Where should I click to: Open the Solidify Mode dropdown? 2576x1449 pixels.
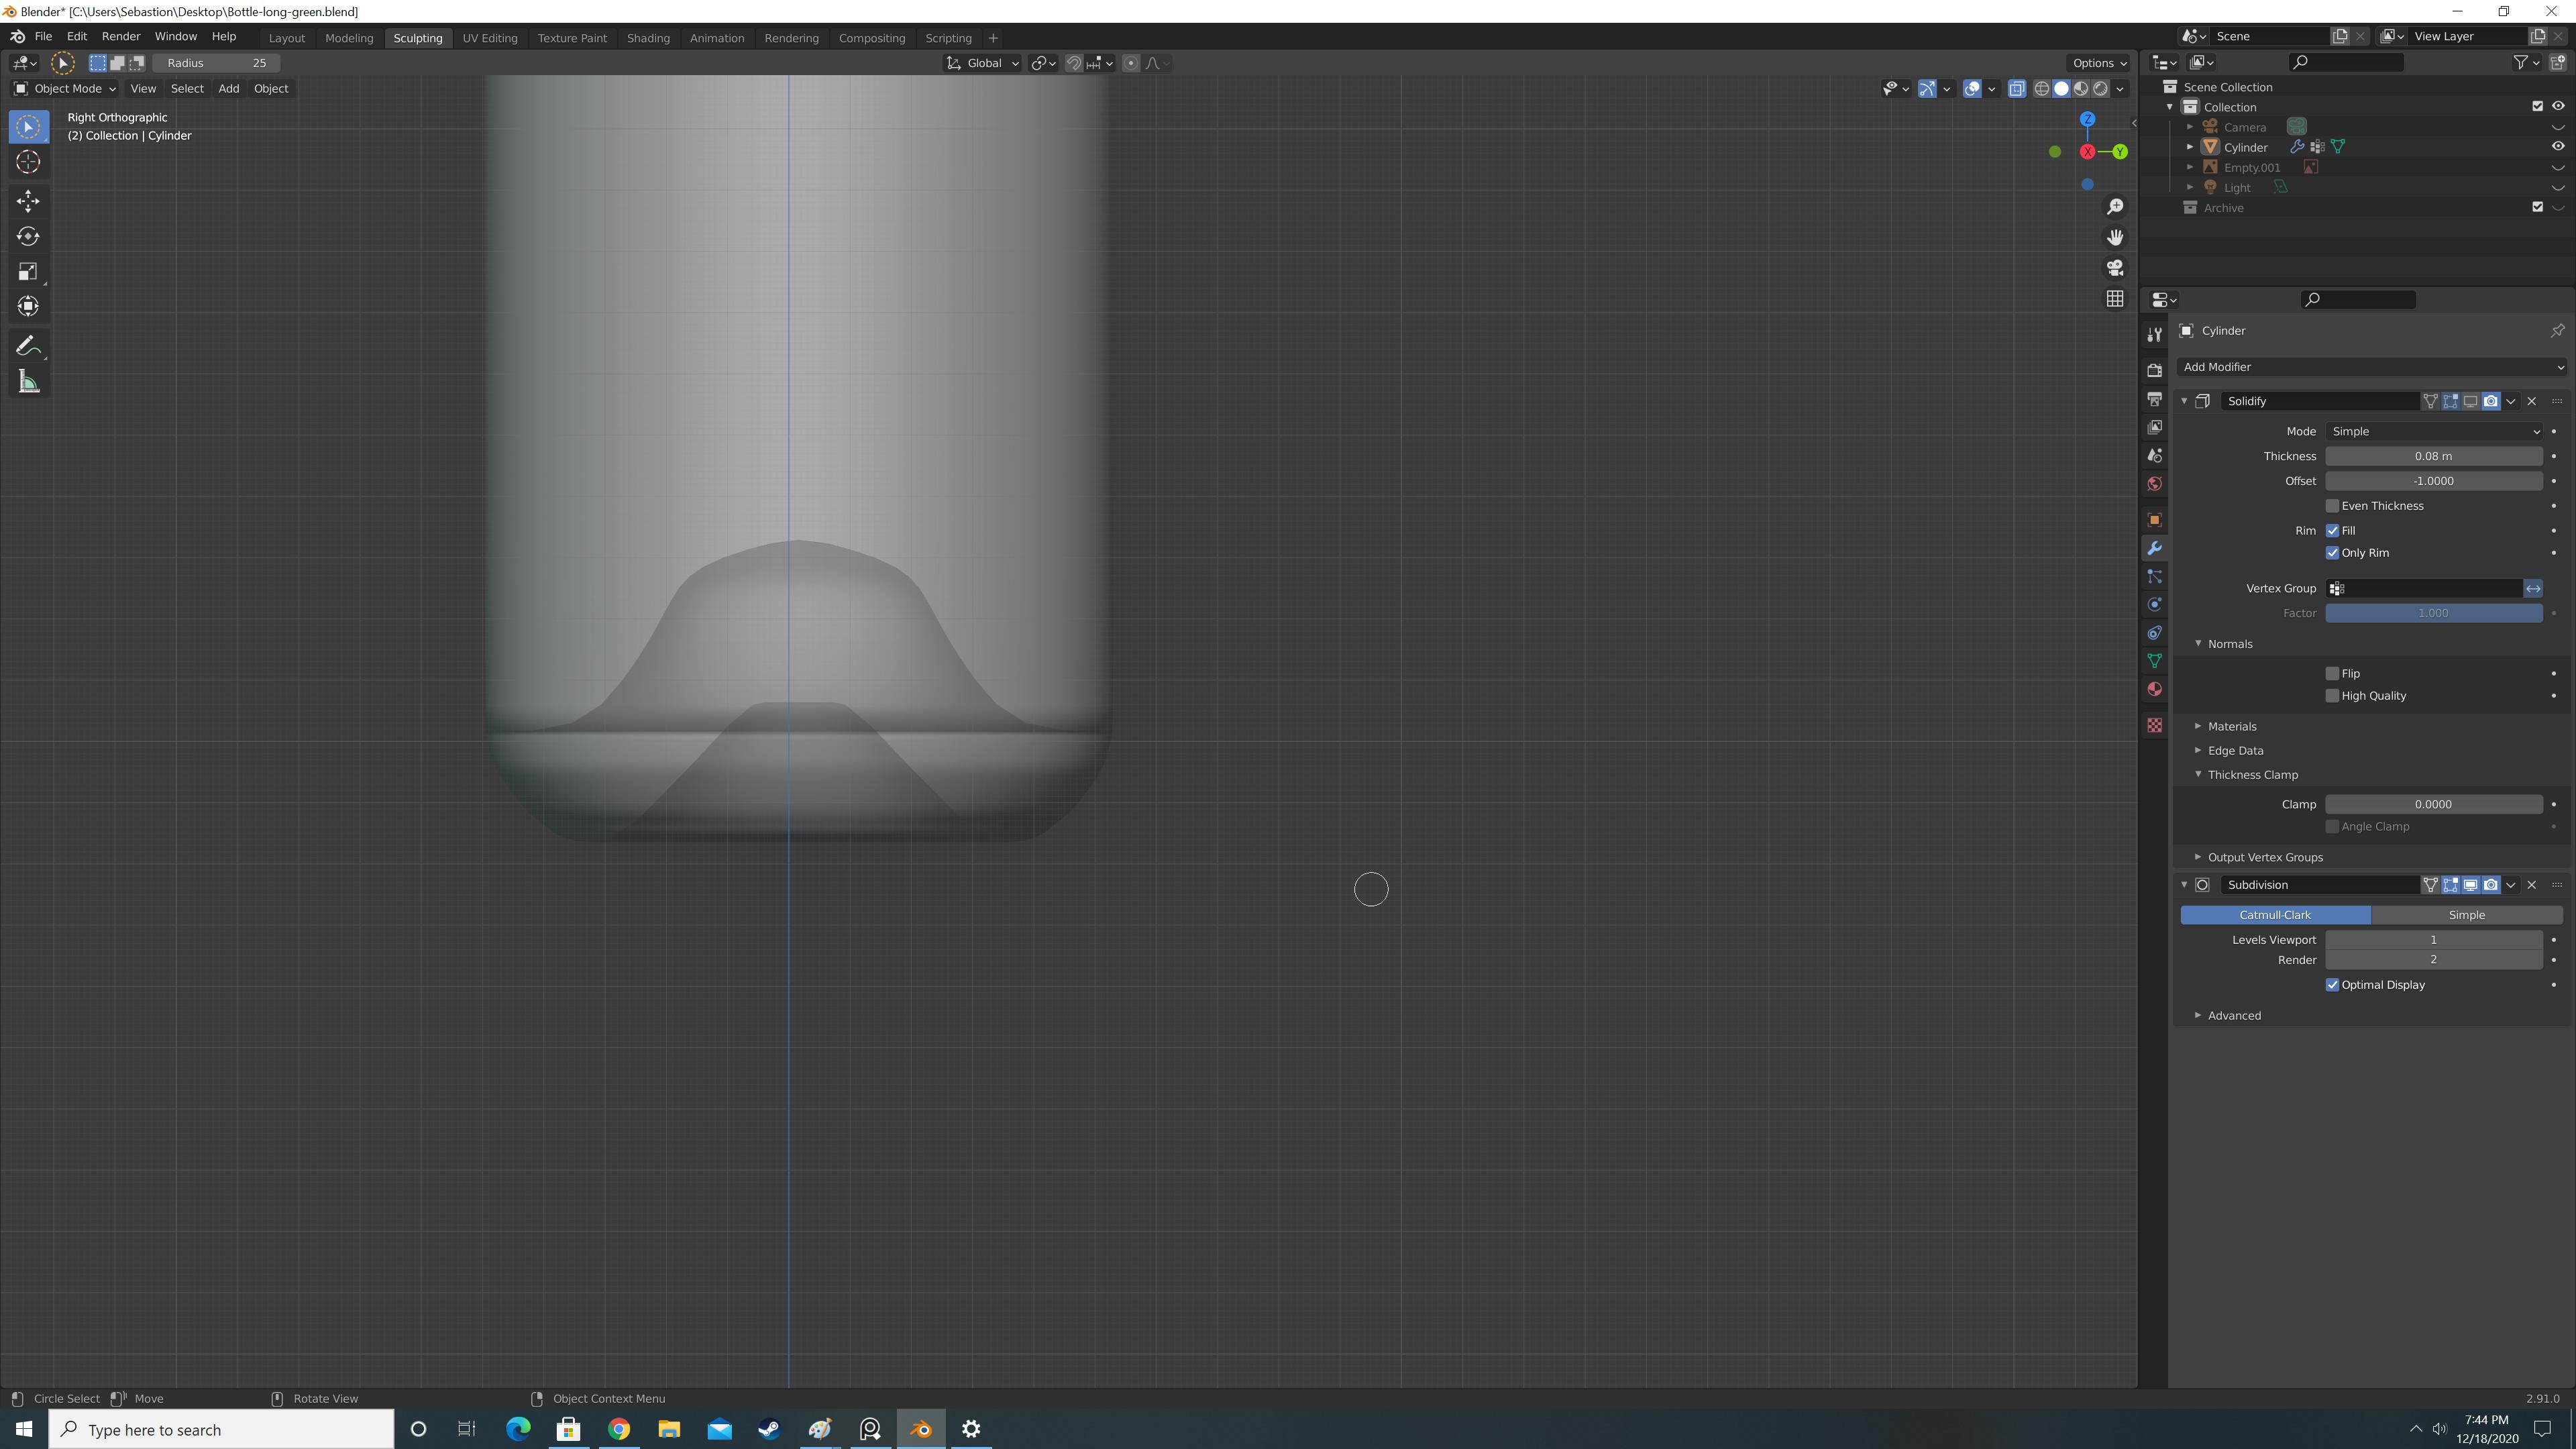coord(2434,432)
